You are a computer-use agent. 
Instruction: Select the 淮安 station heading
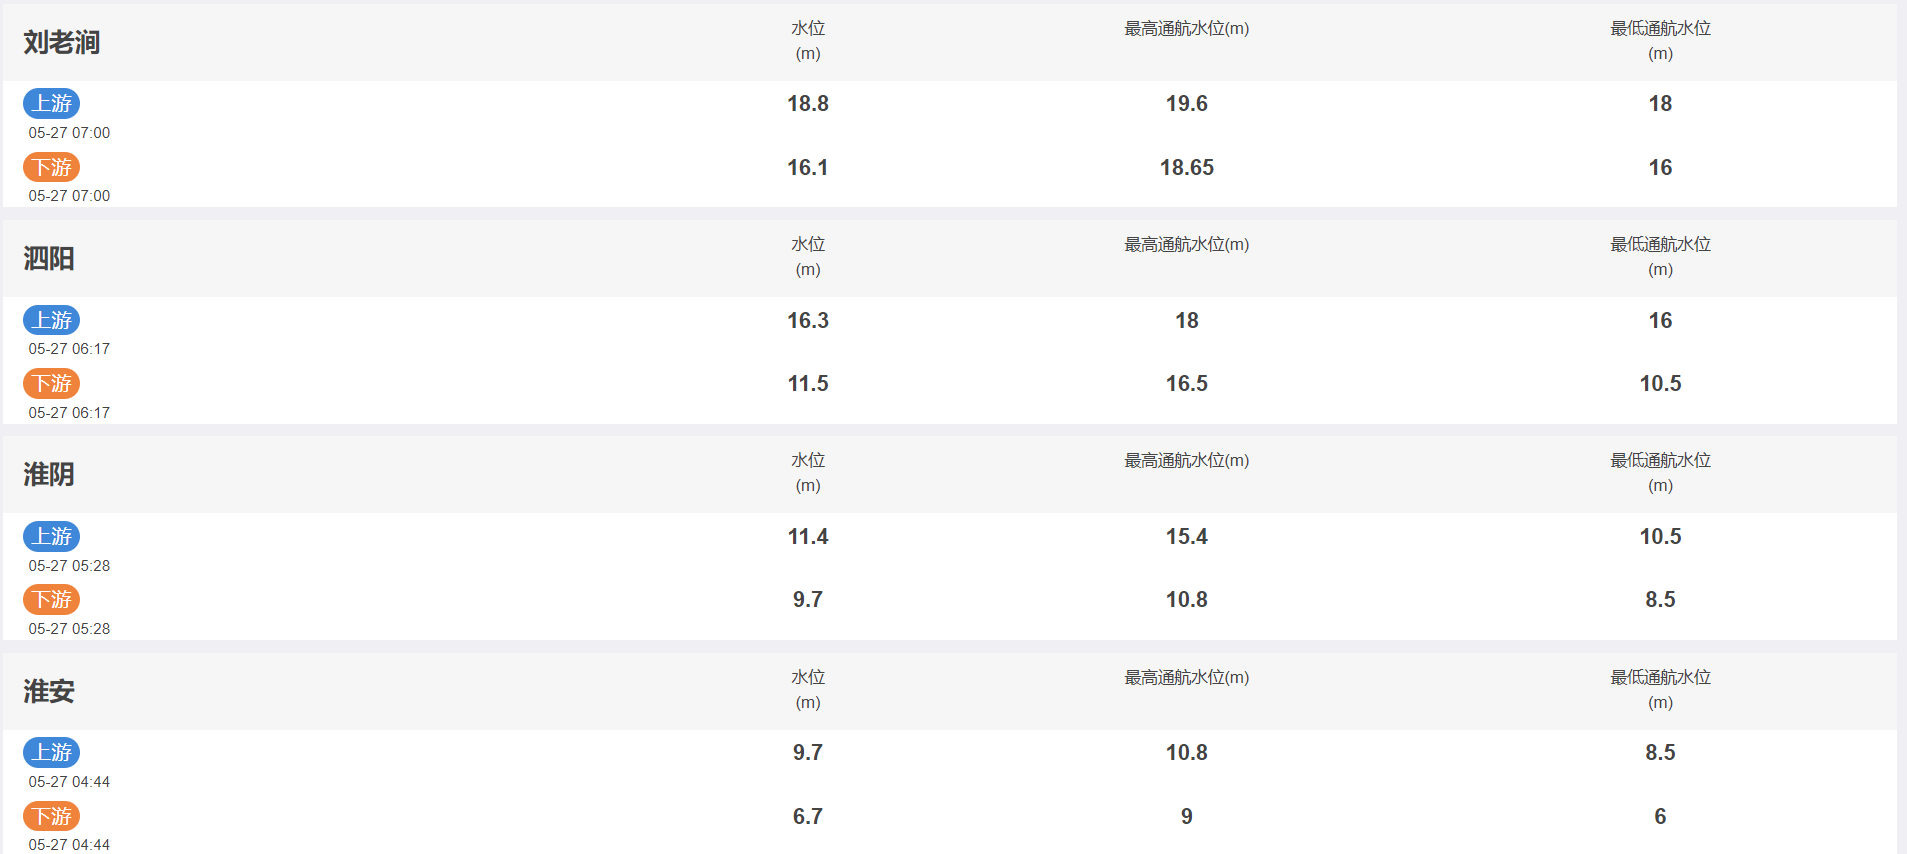pos(49,691)
